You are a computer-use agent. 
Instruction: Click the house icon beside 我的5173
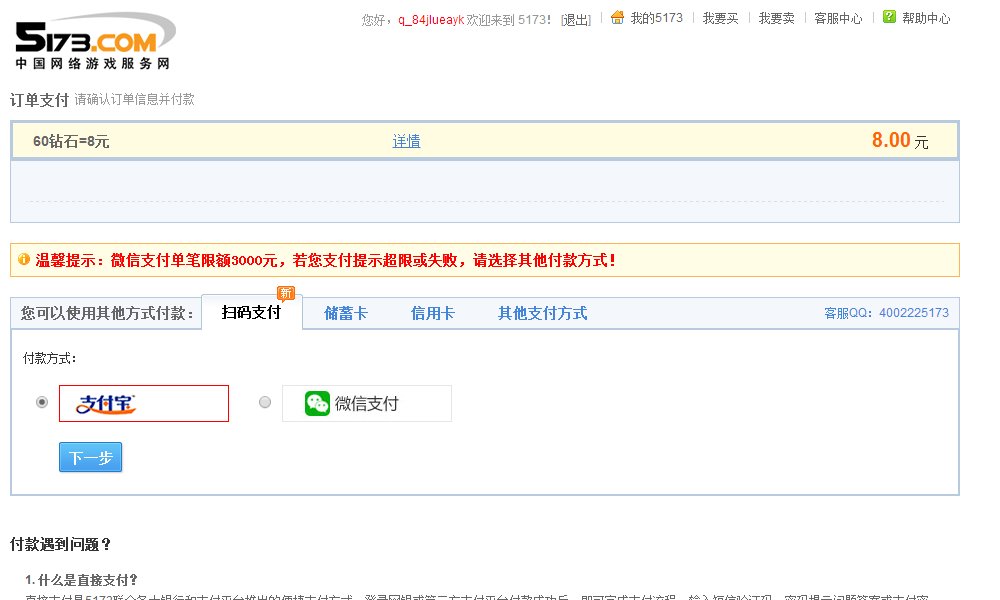point(617,17)
